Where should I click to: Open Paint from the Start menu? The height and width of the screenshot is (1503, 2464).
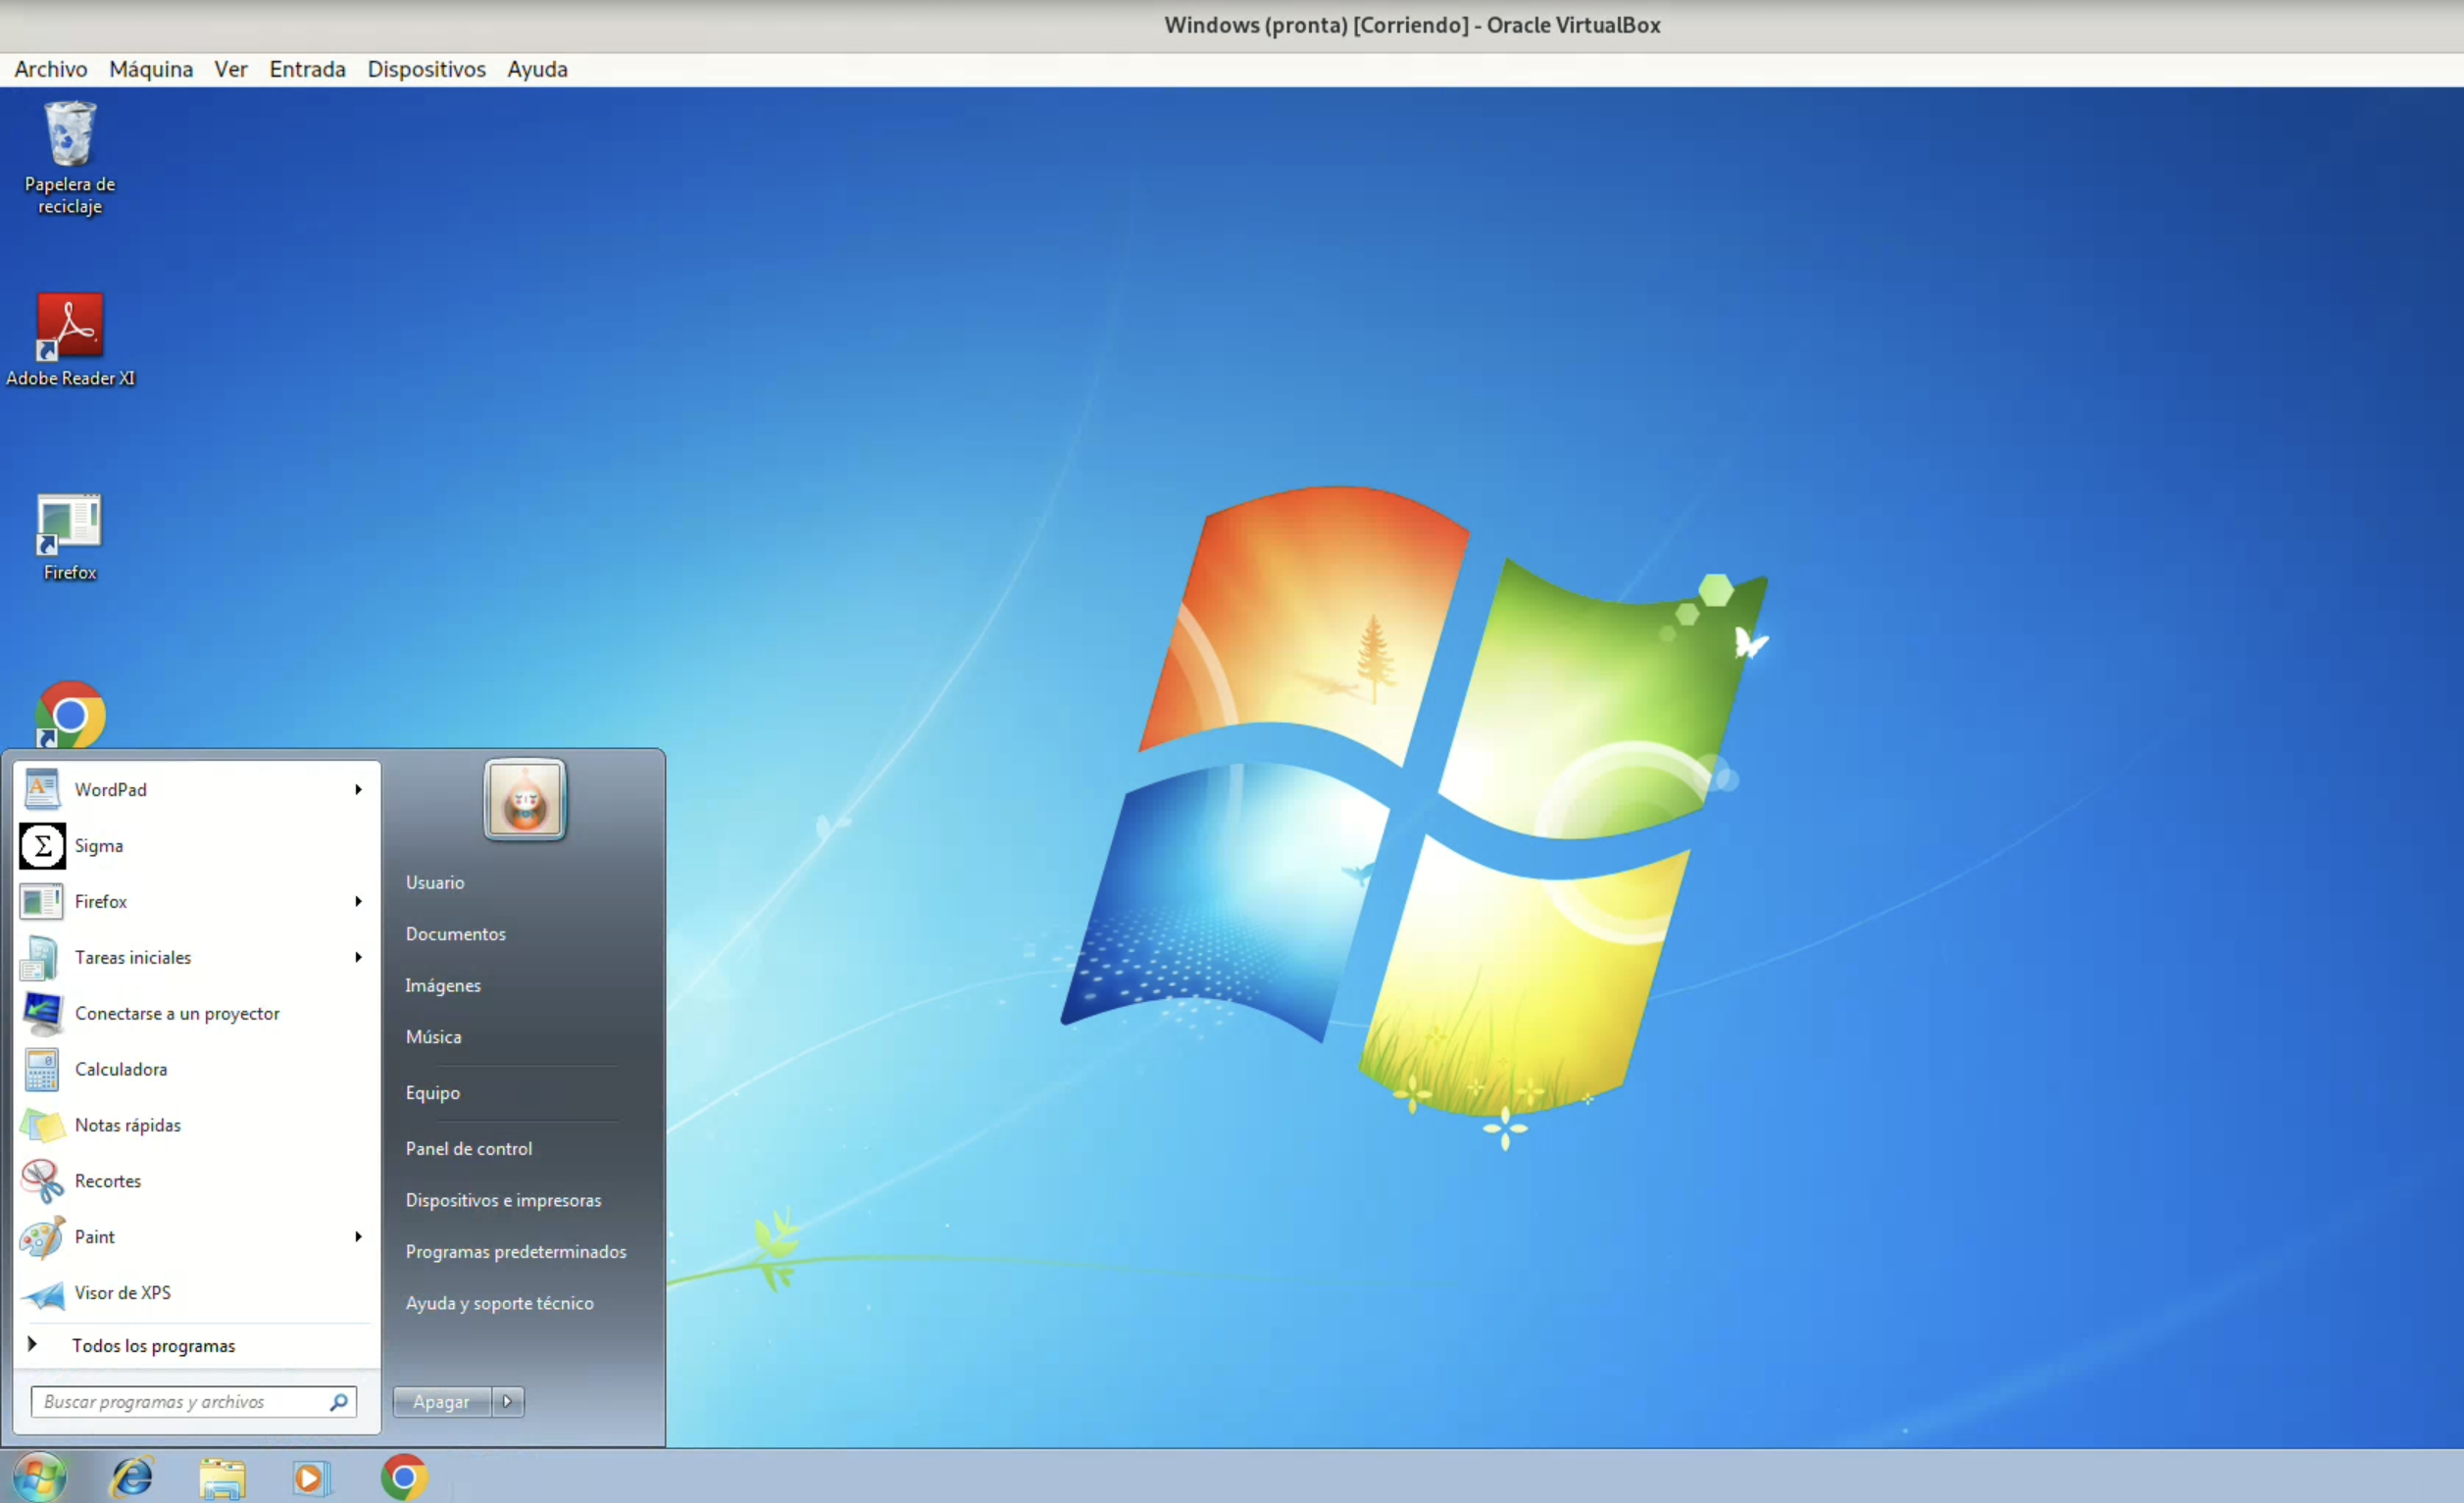point(196,1237)
